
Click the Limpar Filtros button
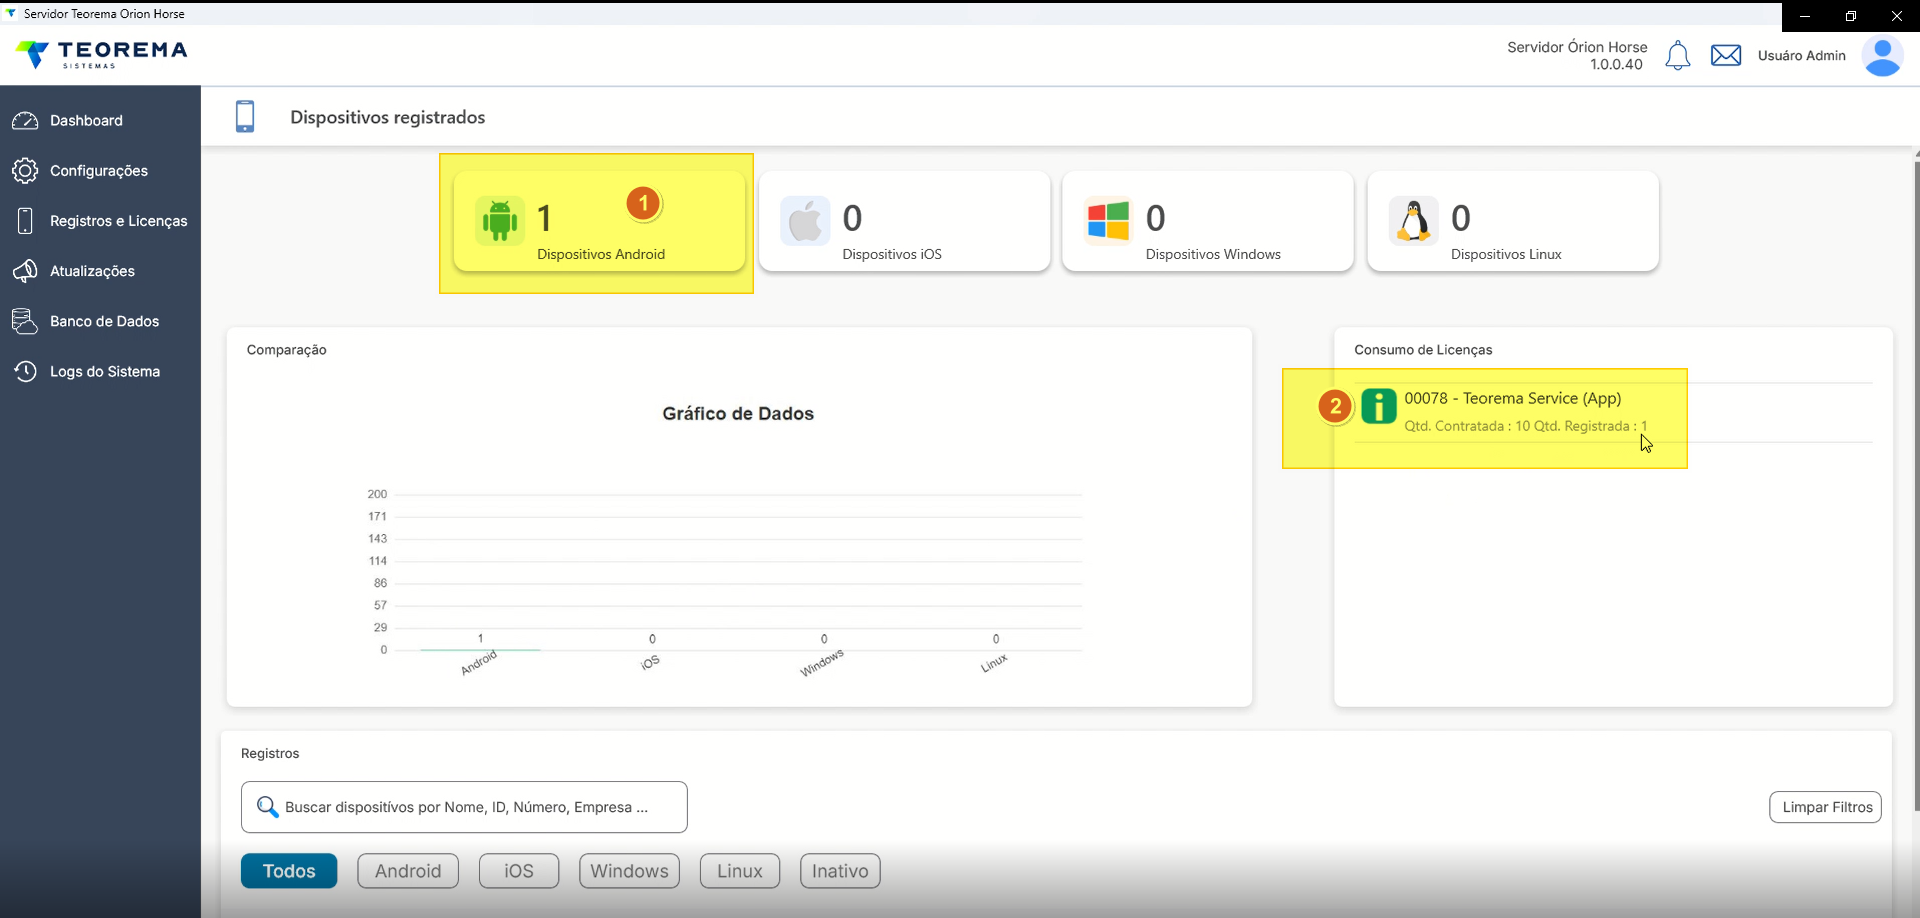pos(1826,807)
